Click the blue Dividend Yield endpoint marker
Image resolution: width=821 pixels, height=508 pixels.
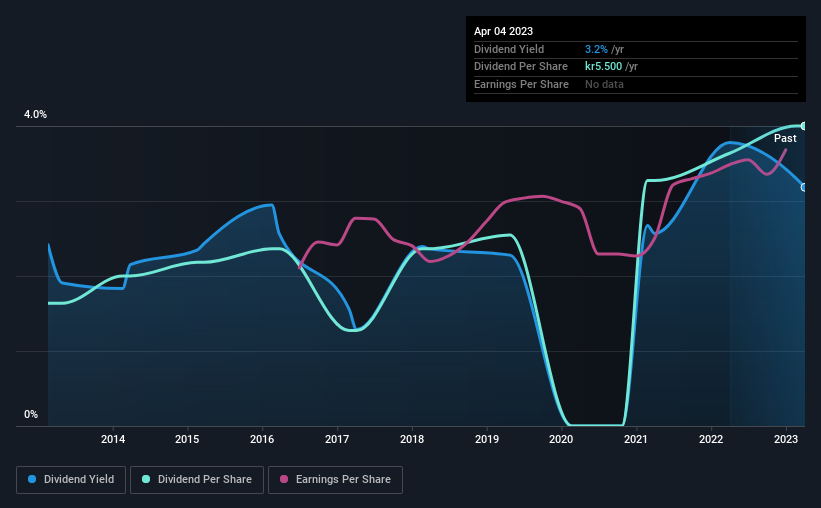(804, 187)
